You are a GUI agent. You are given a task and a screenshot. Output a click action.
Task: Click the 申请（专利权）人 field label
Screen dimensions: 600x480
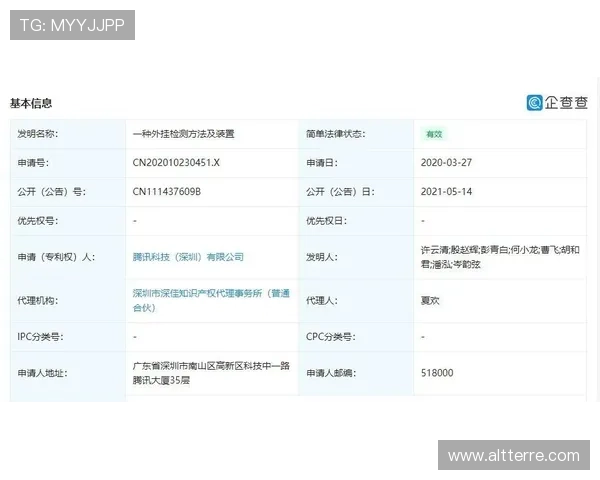pyautogui.click(x=56, y=257)
